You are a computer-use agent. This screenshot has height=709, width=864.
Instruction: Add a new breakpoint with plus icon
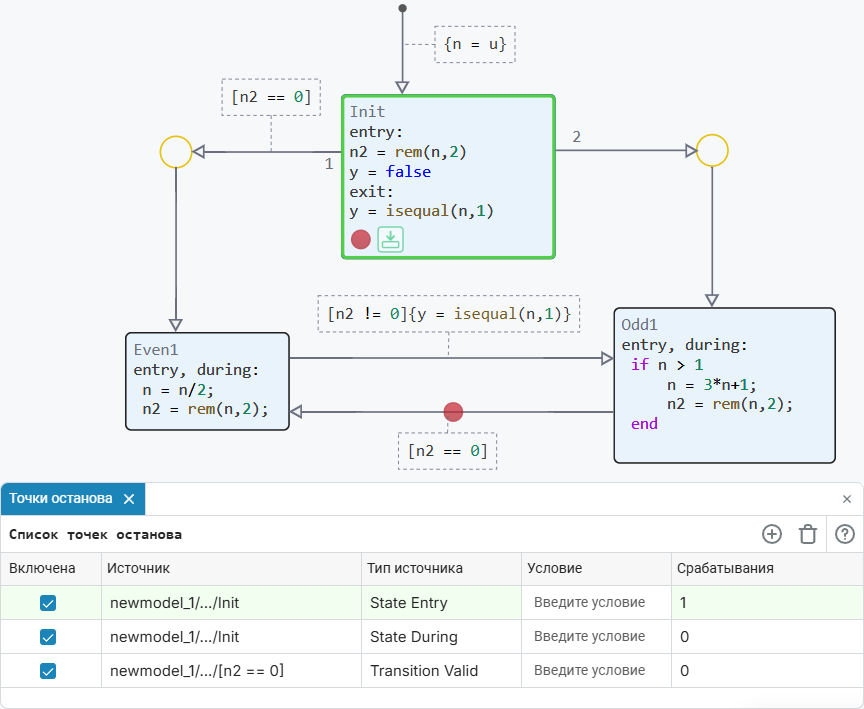coord(771,534)
